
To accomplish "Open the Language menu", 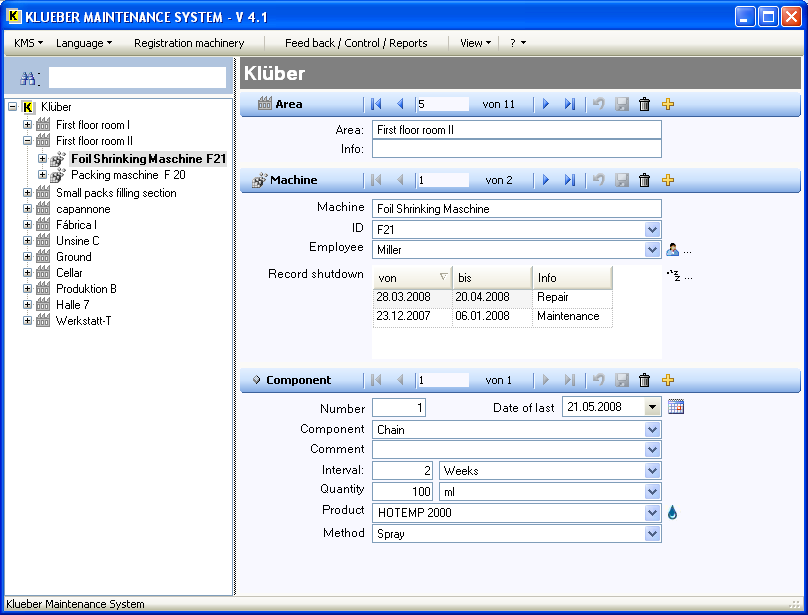I will coord(84,43).
